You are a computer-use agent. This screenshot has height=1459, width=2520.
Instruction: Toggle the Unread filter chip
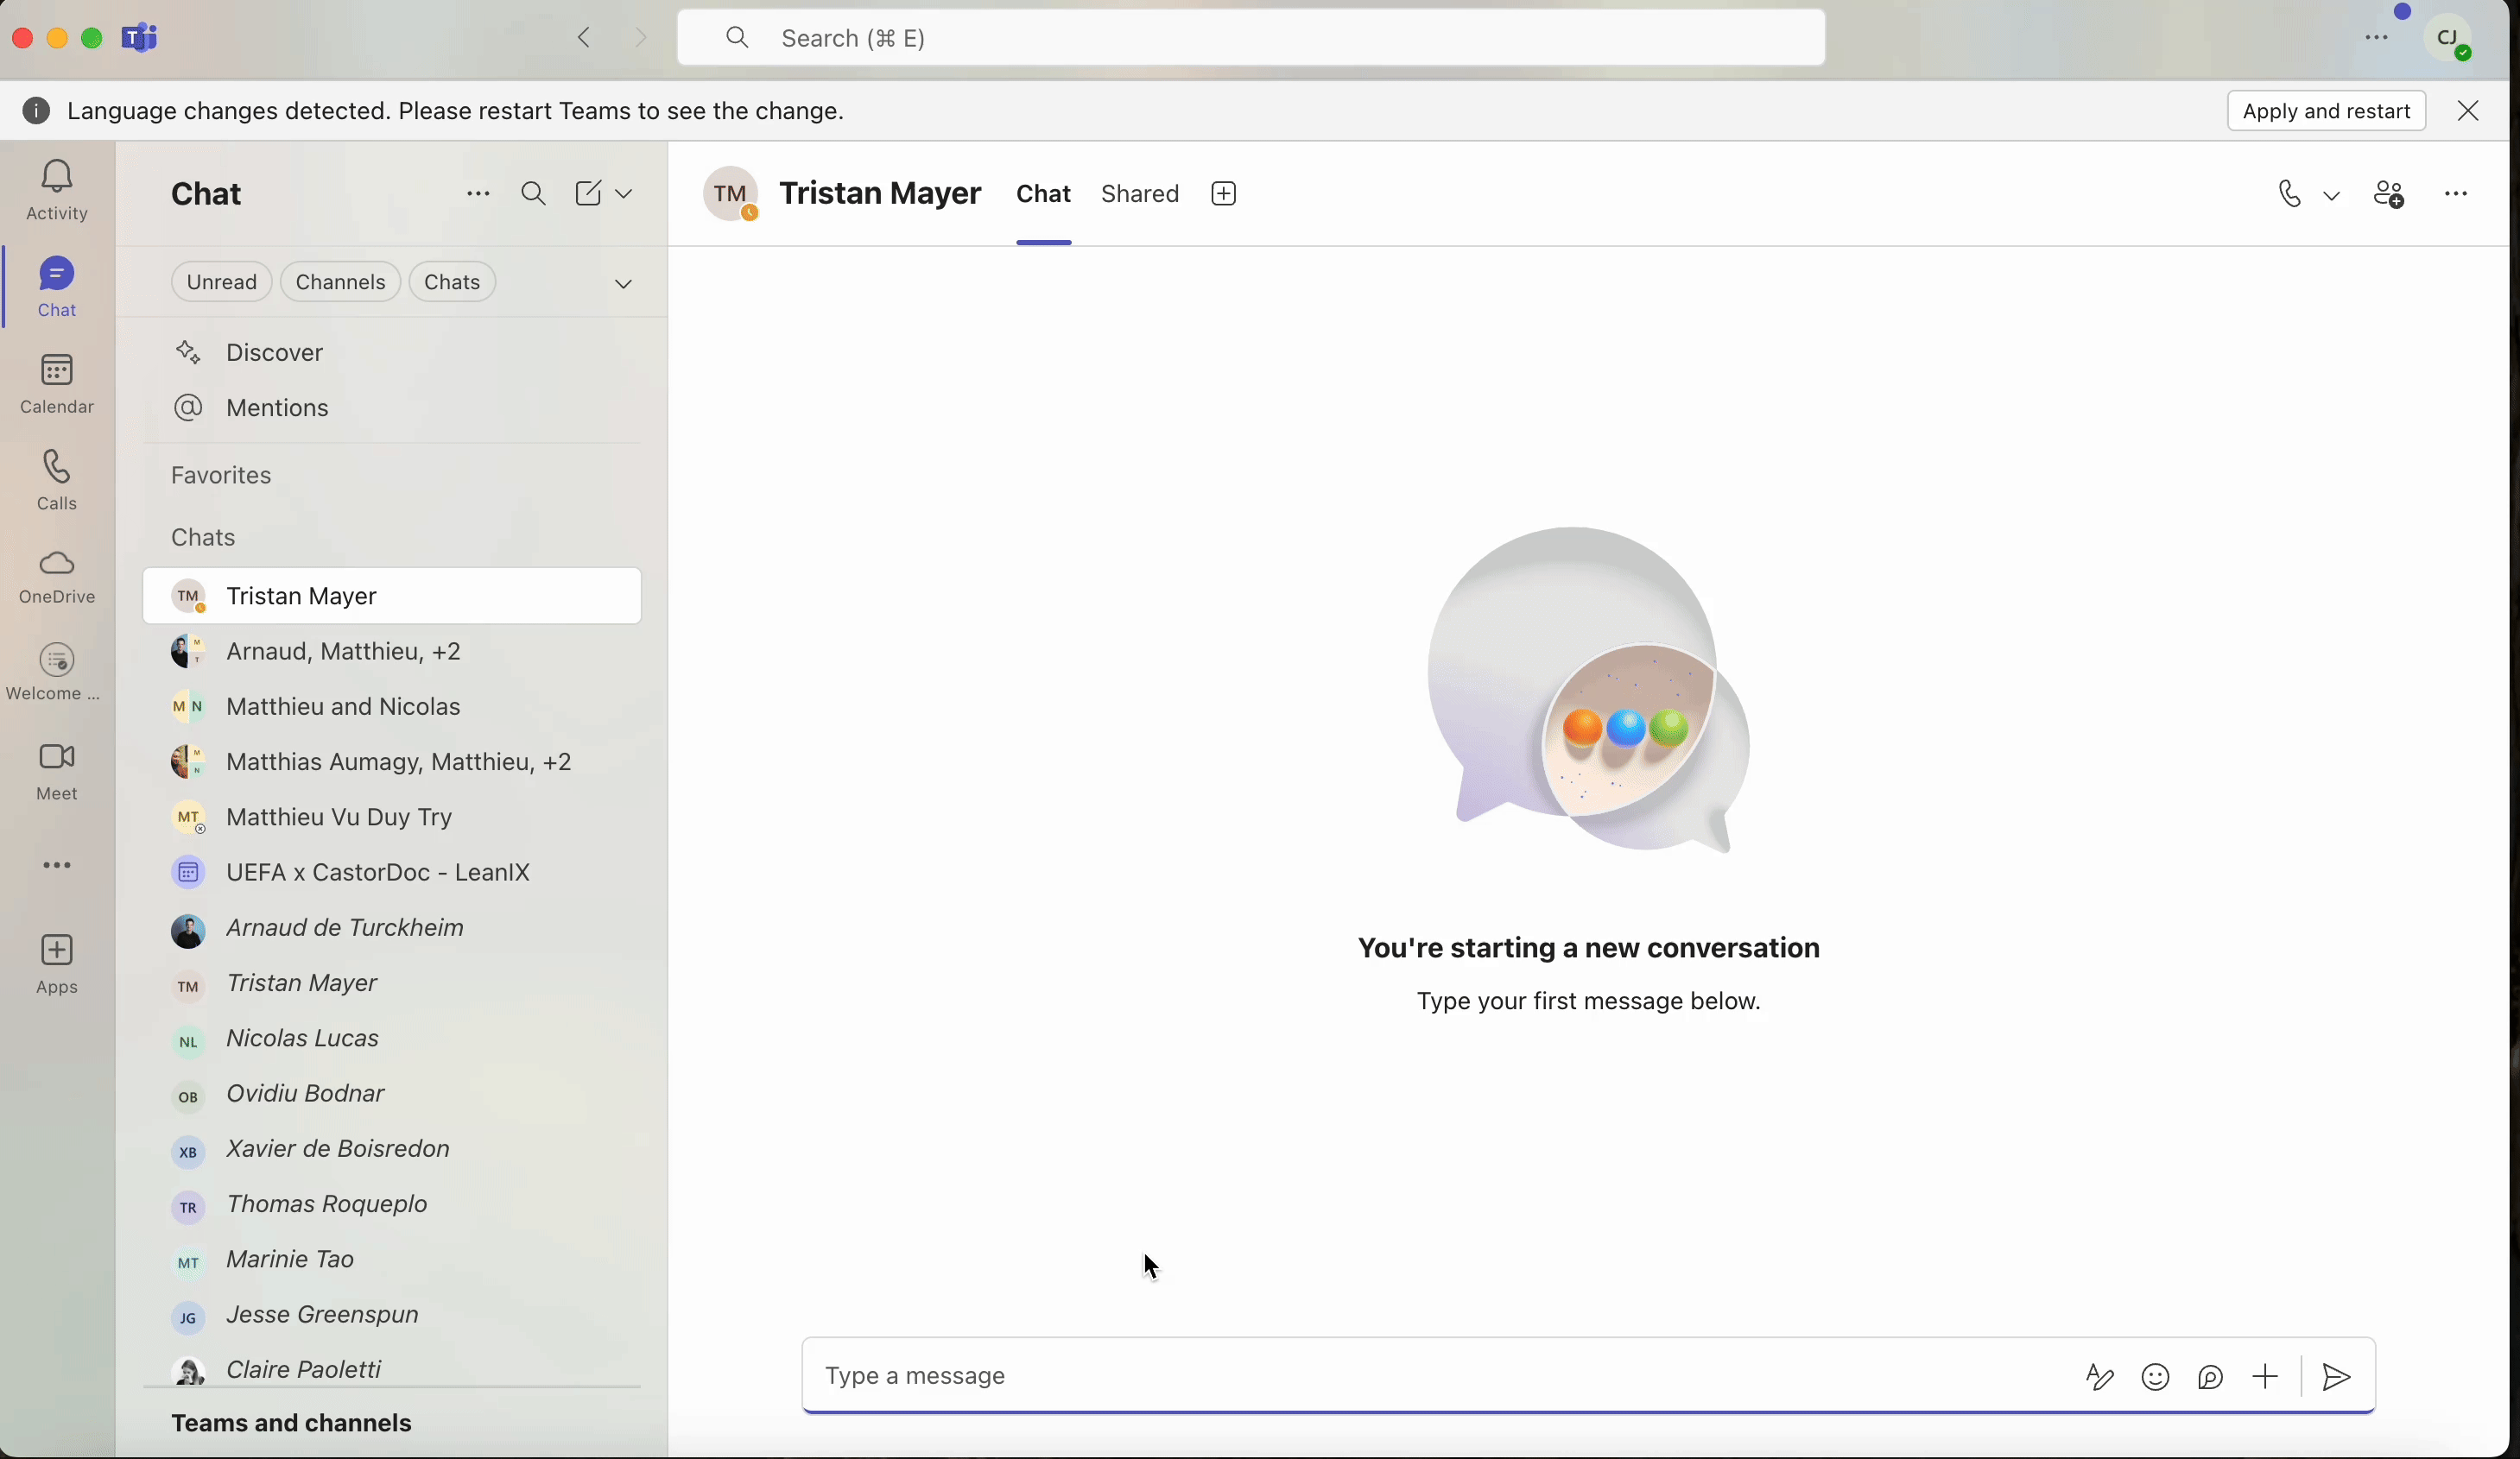coord(221,282)
